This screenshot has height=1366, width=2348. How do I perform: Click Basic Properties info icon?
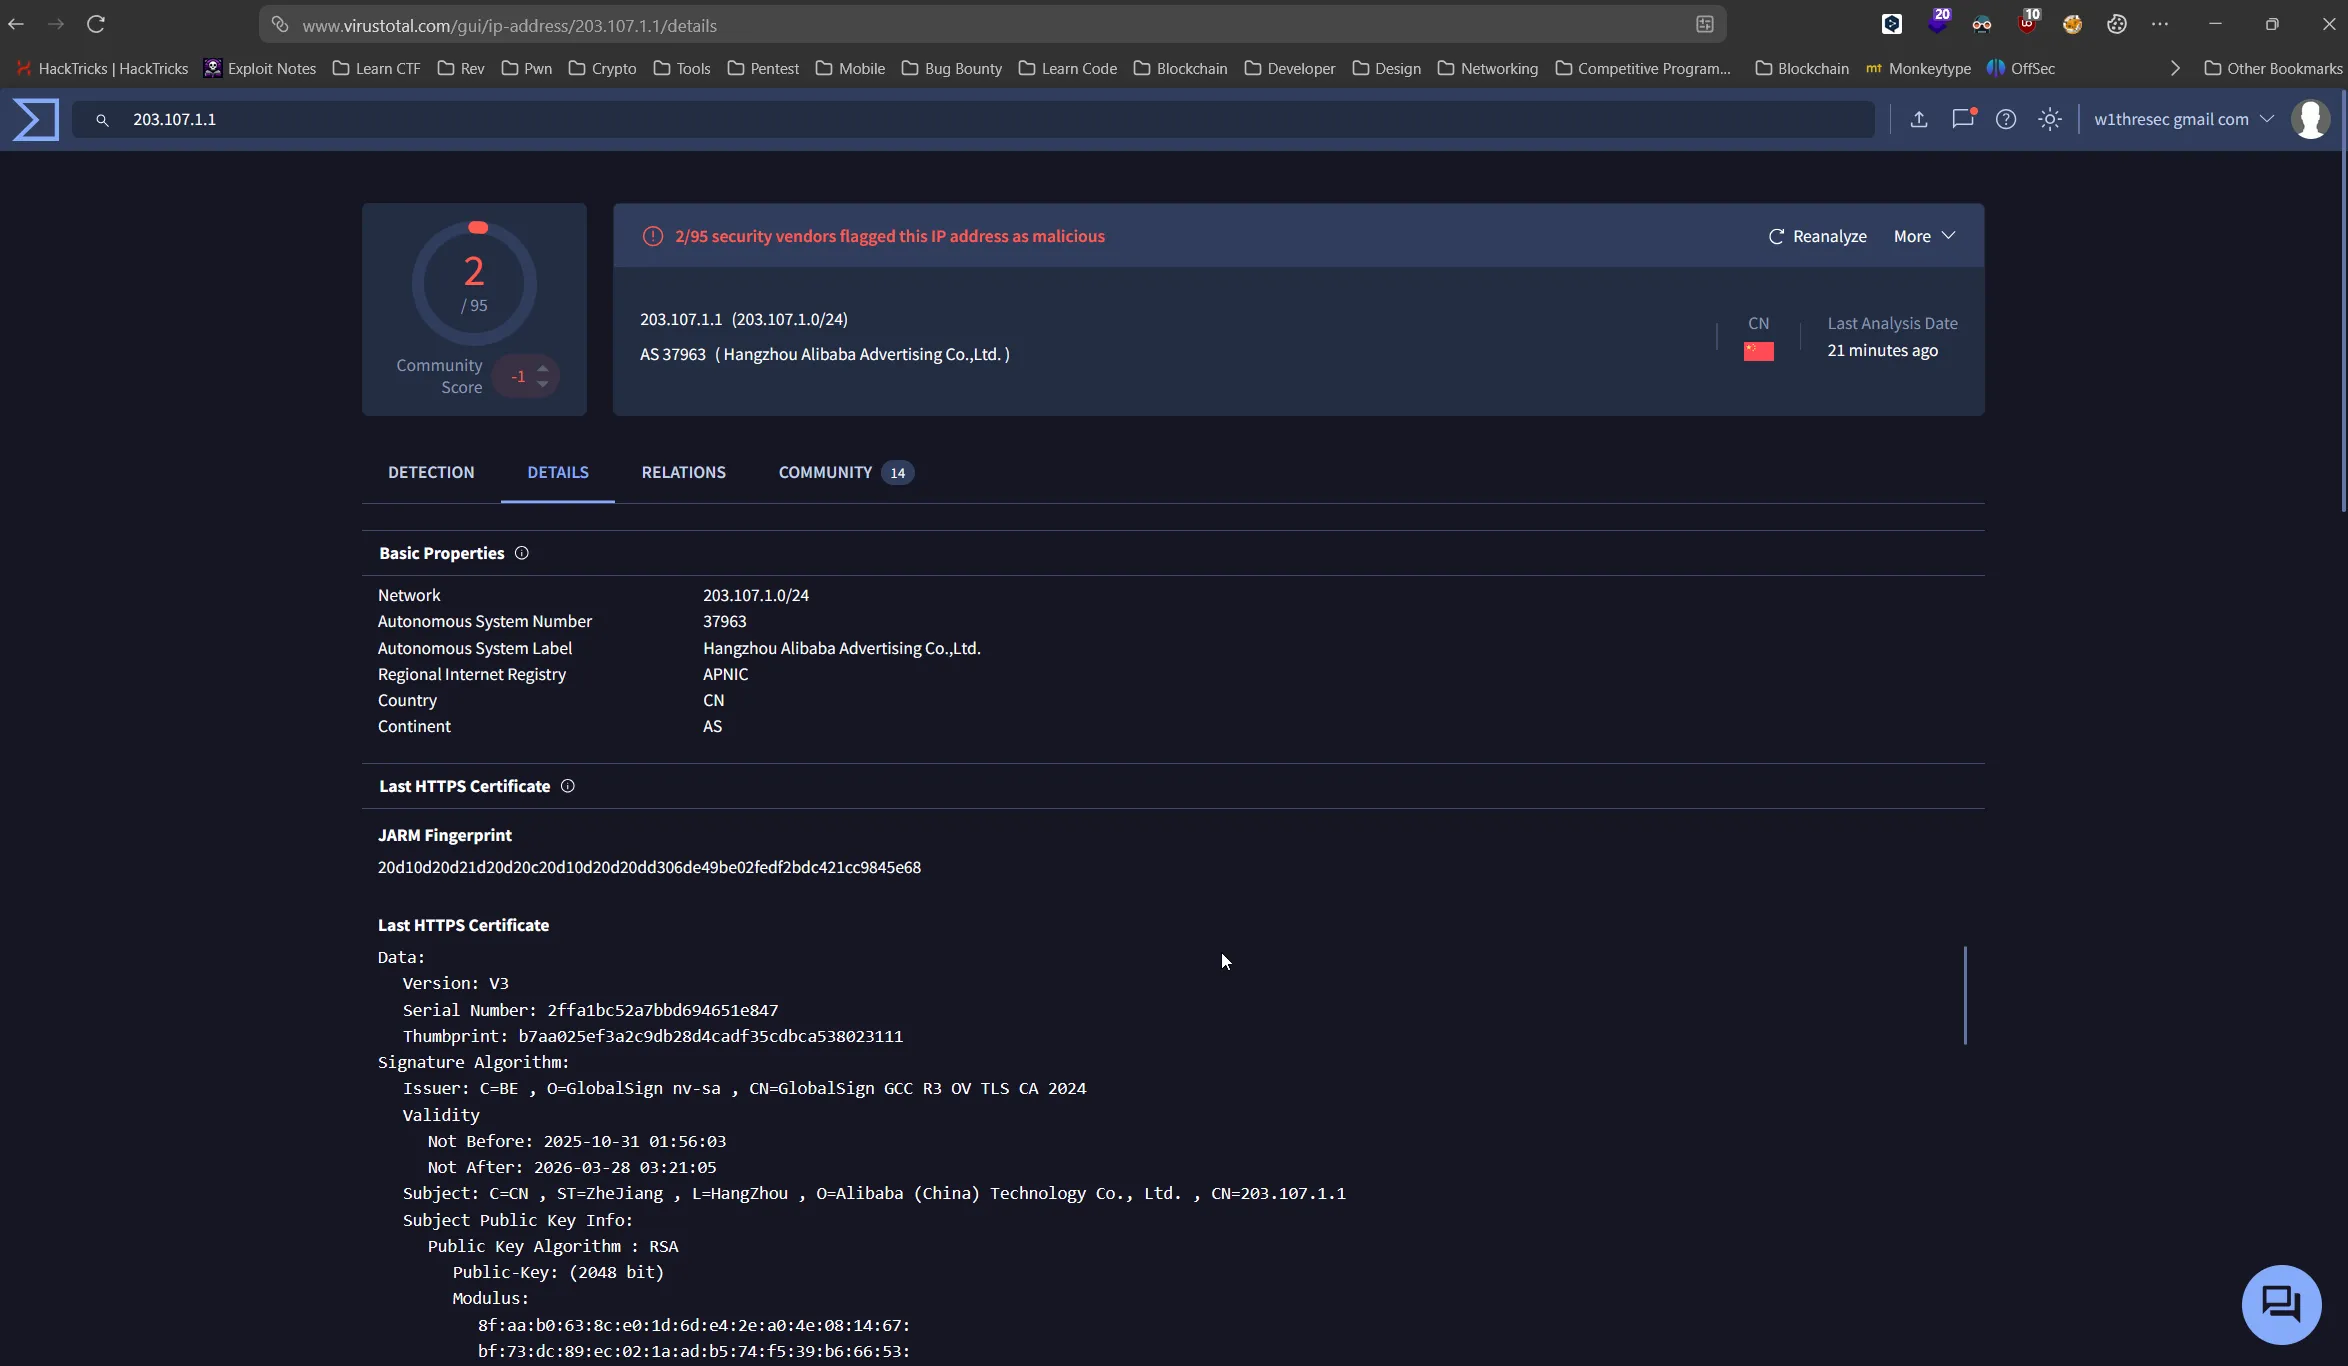(x=521, y=553)
